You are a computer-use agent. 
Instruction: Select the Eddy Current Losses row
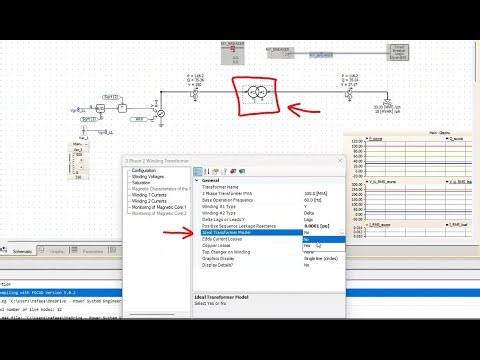tap(252, 239)
